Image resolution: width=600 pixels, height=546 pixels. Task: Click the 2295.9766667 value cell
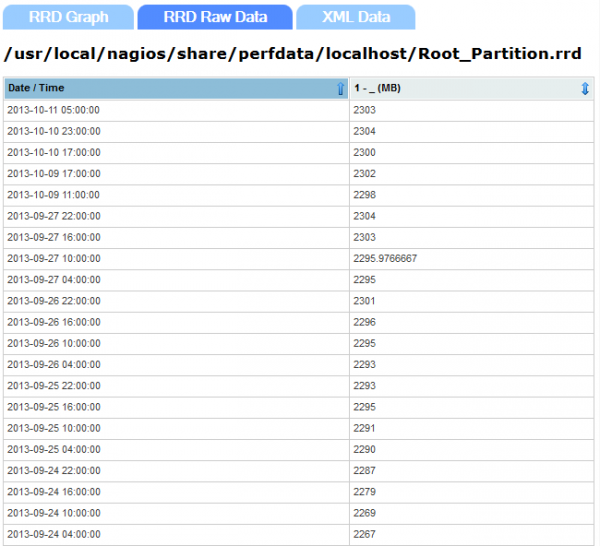click(385, 258)
